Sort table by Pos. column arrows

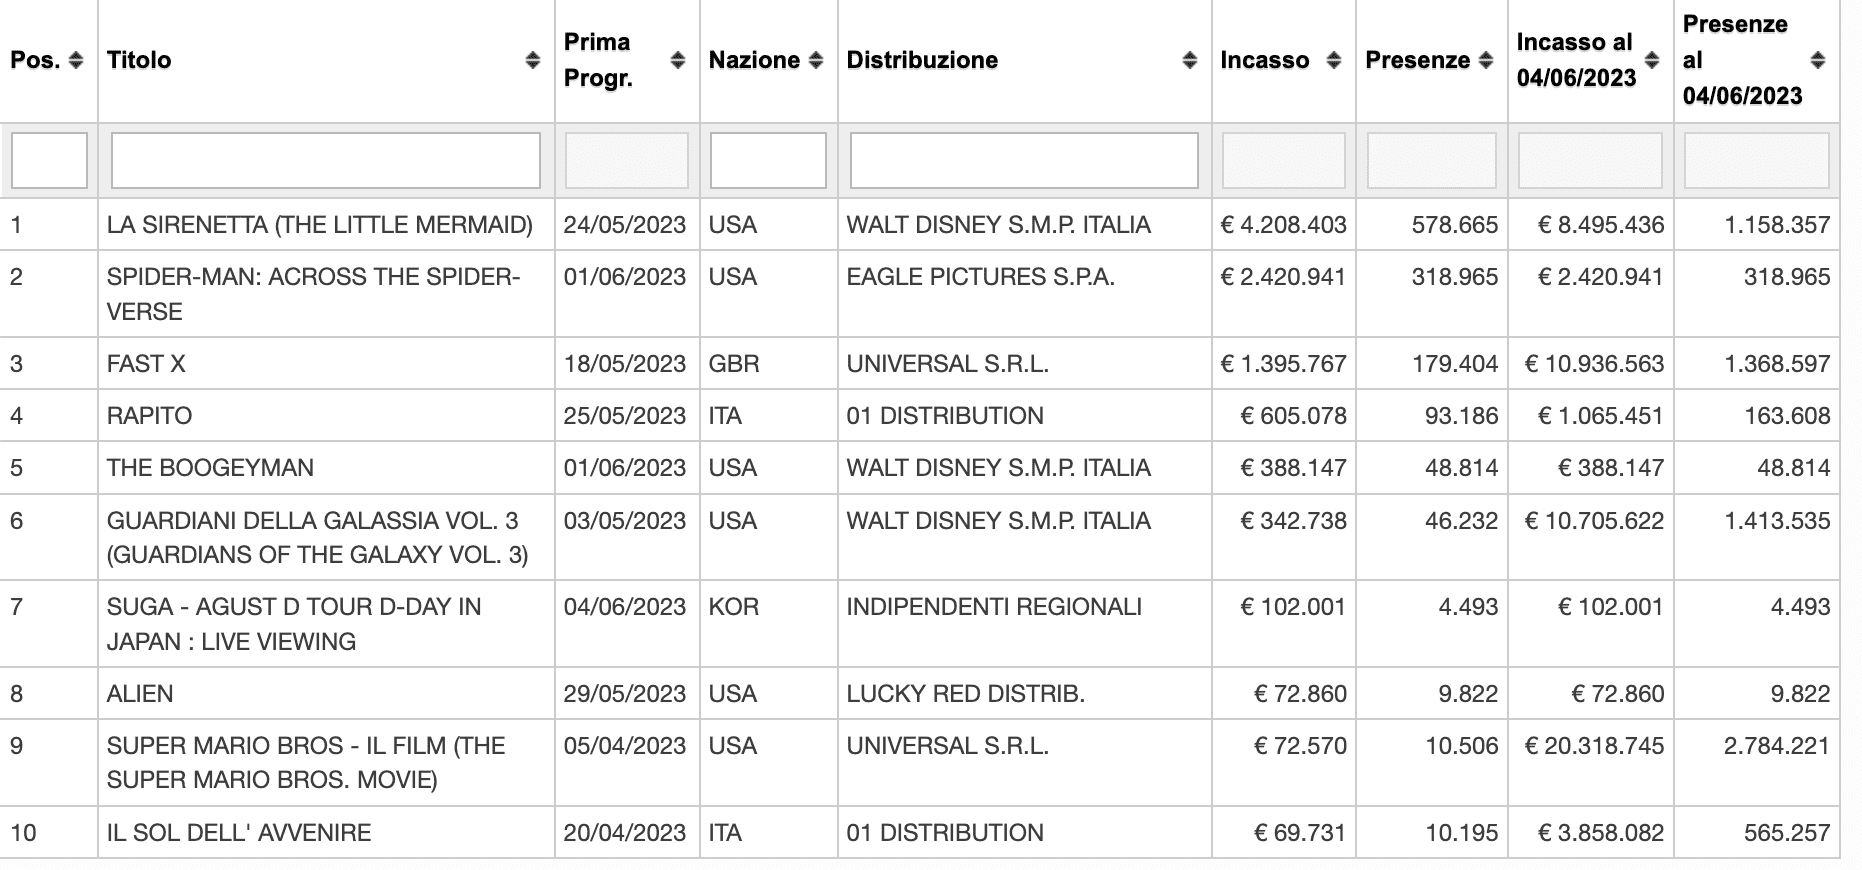(76, 61)
